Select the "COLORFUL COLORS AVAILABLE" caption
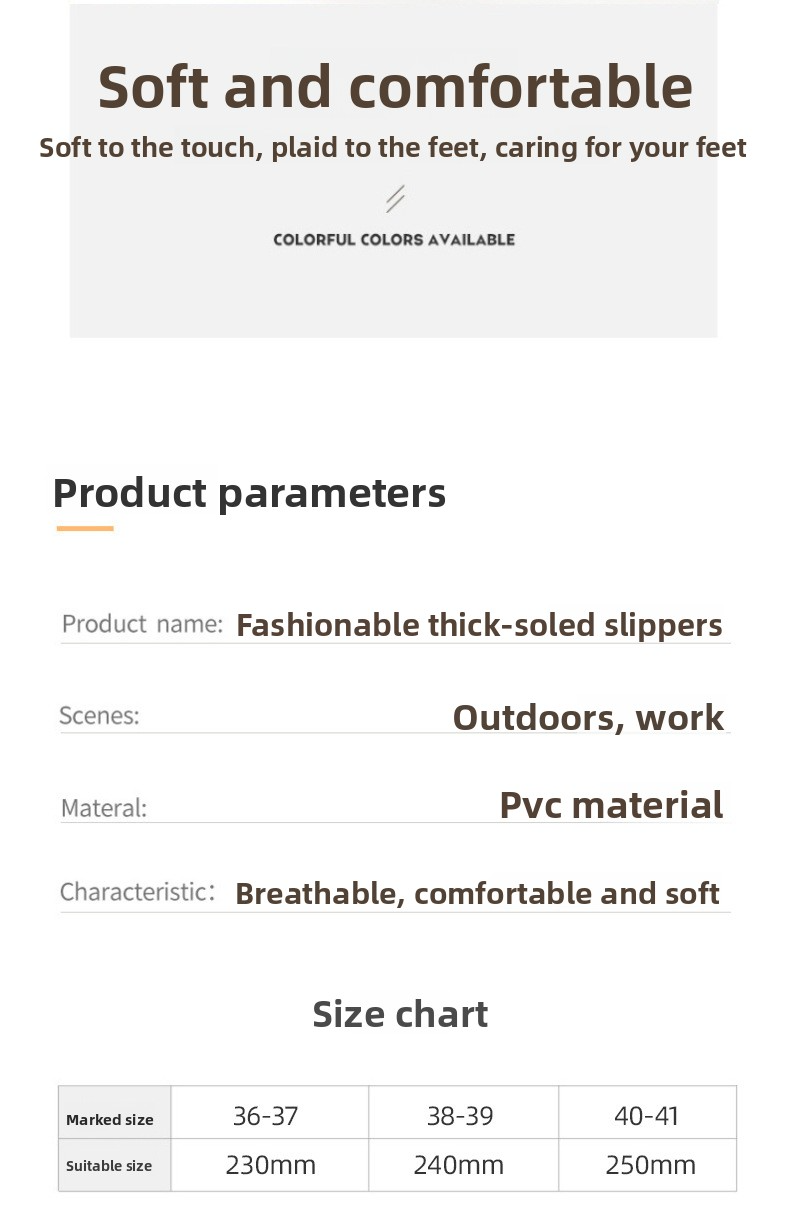790x1222 pixels. coord(394,240)
